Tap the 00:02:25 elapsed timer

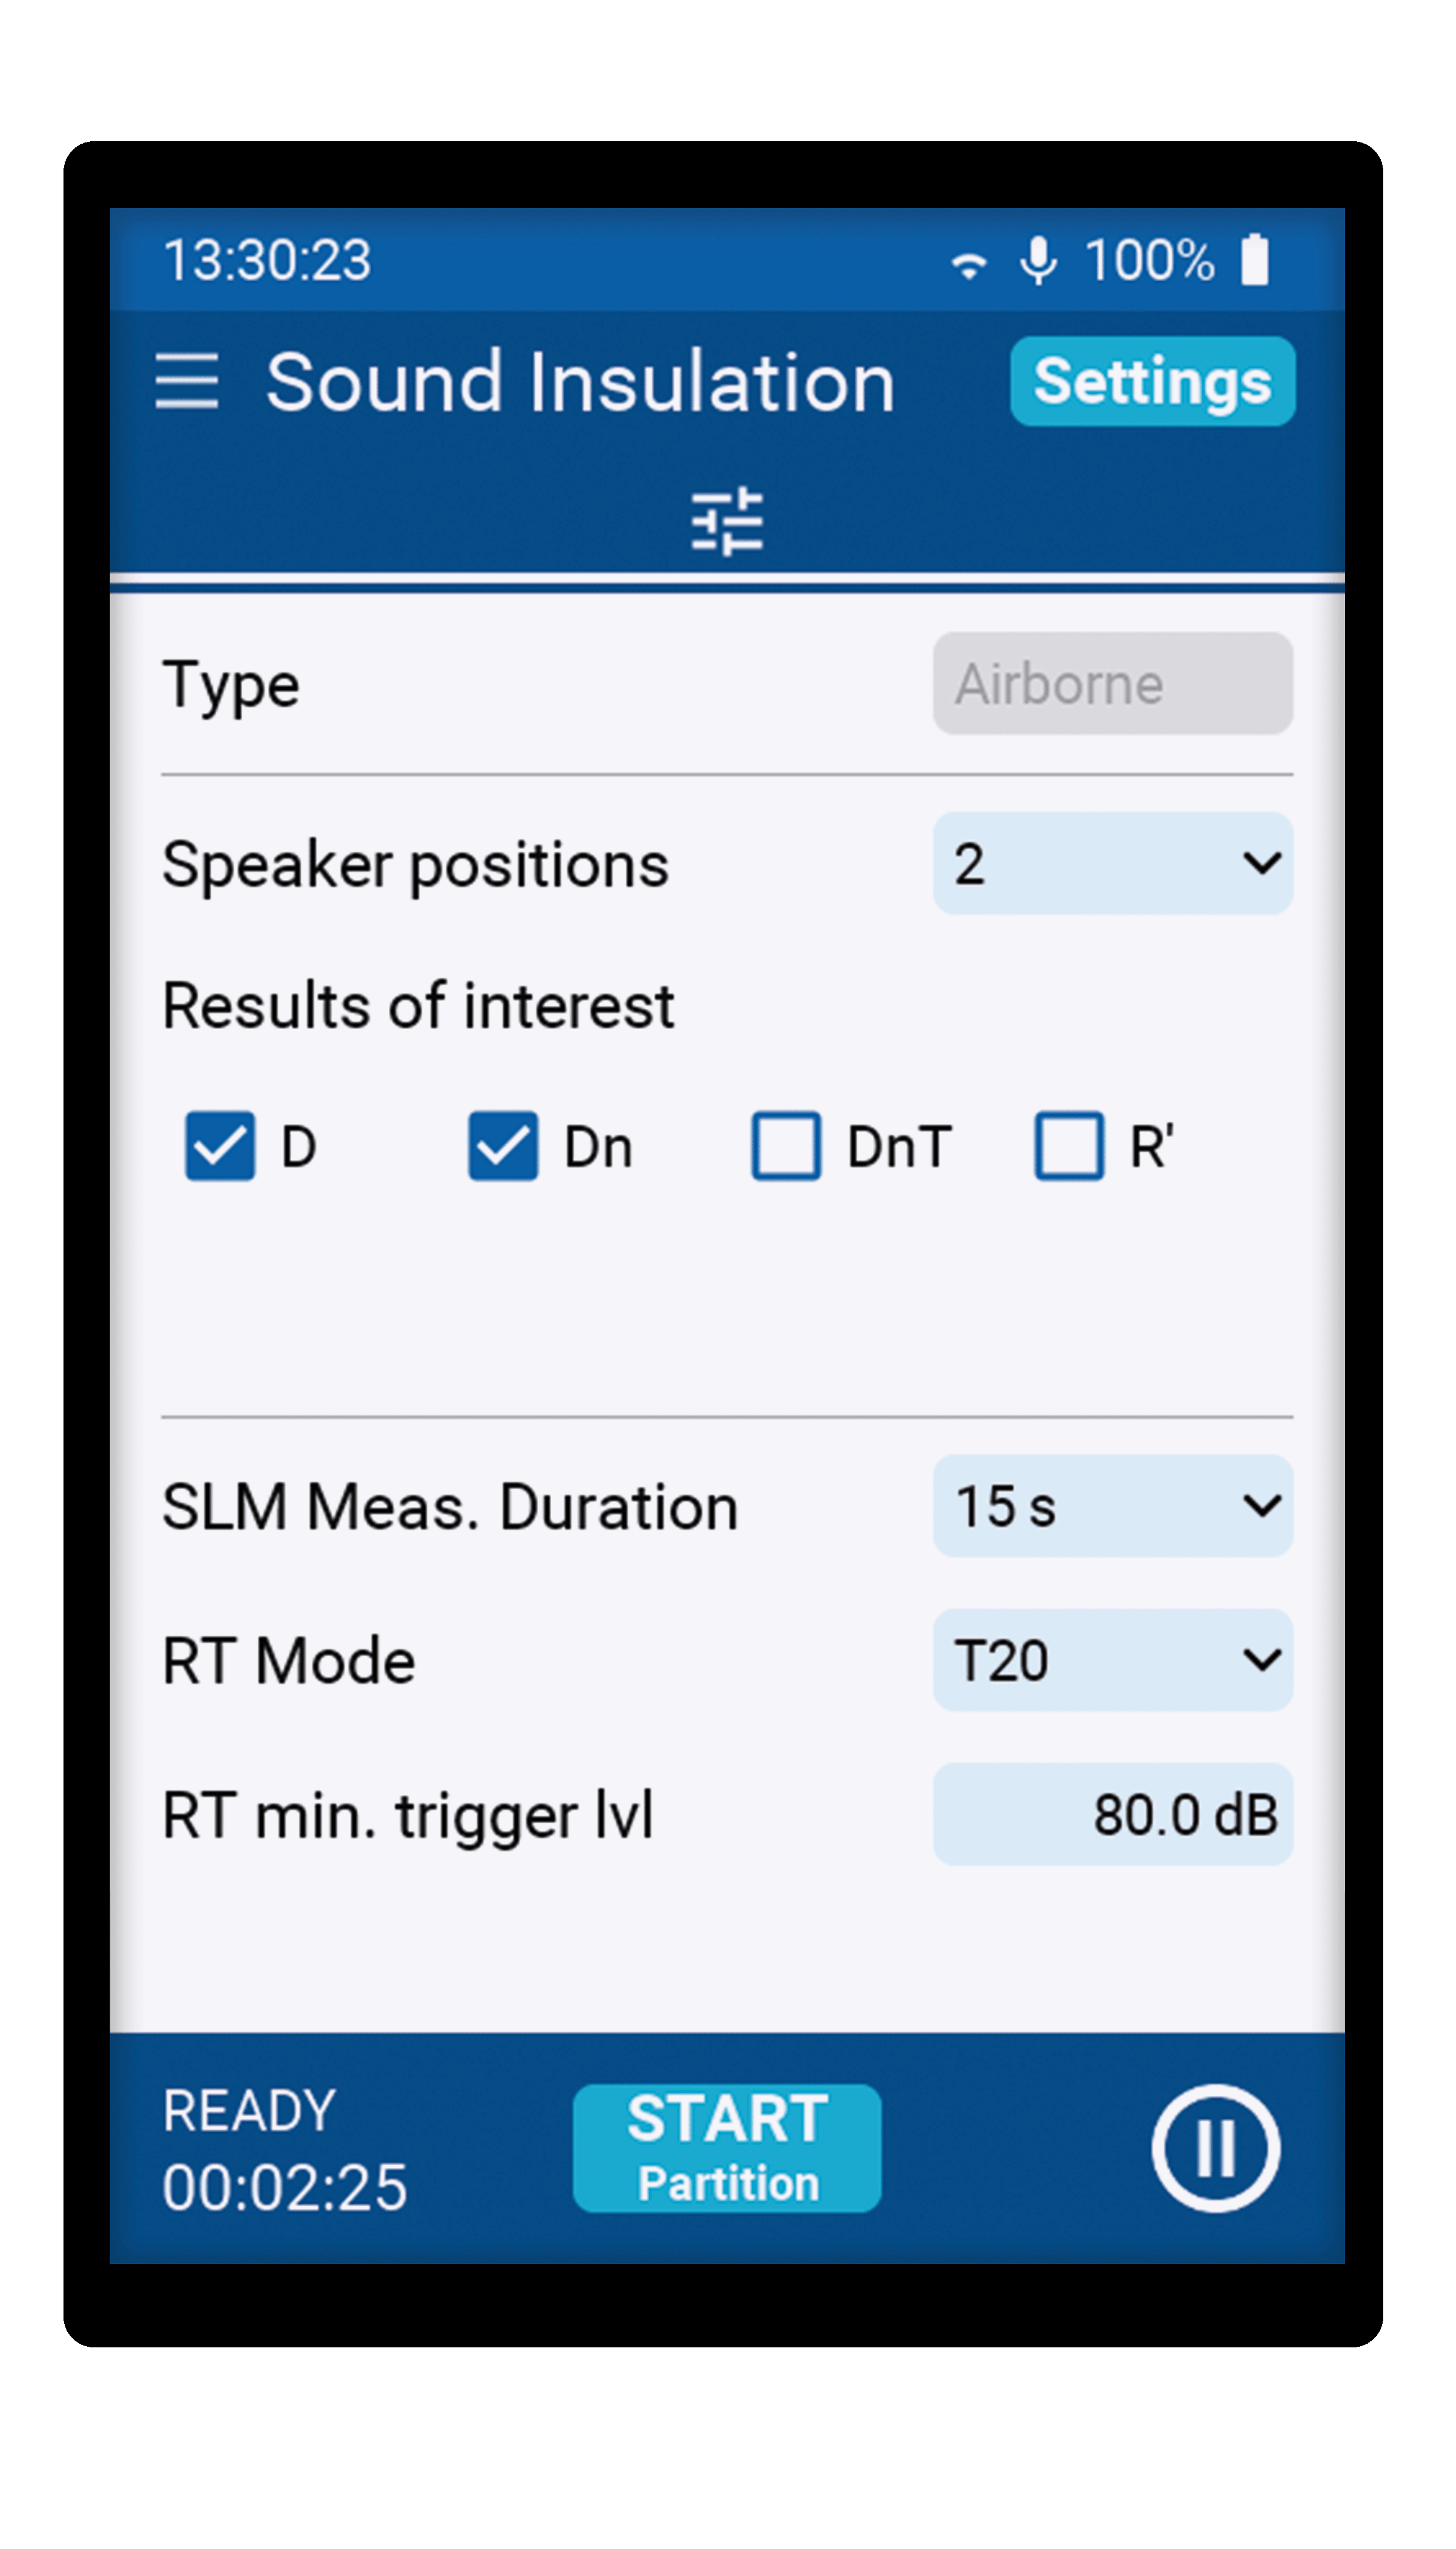[285, 2187]
